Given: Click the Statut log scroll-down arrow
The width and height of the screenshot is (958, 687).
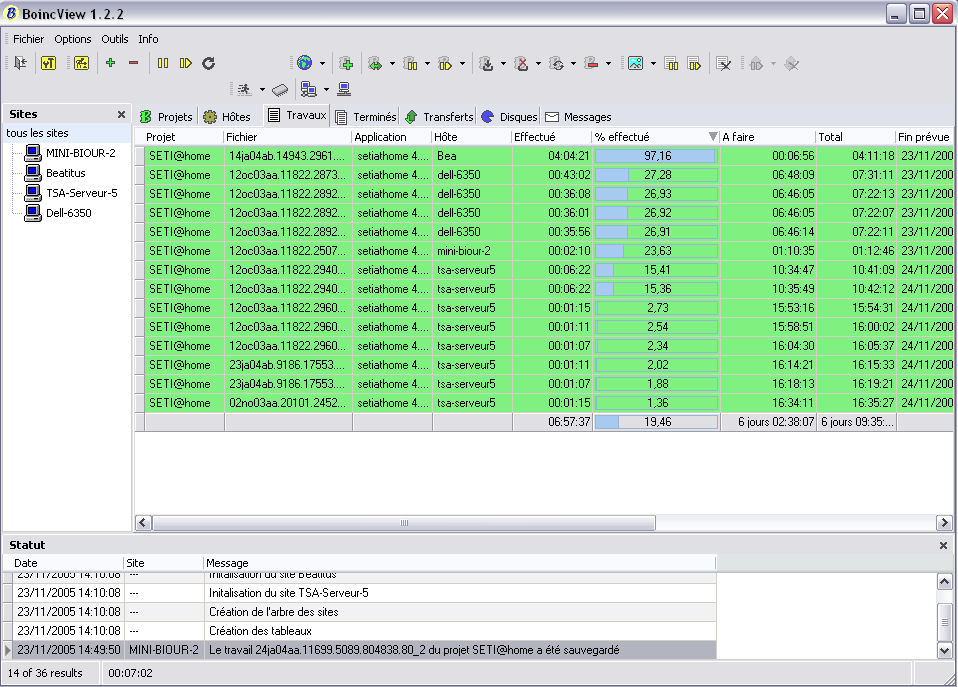Looking at the screenshot, I should (x=944, y=651).
